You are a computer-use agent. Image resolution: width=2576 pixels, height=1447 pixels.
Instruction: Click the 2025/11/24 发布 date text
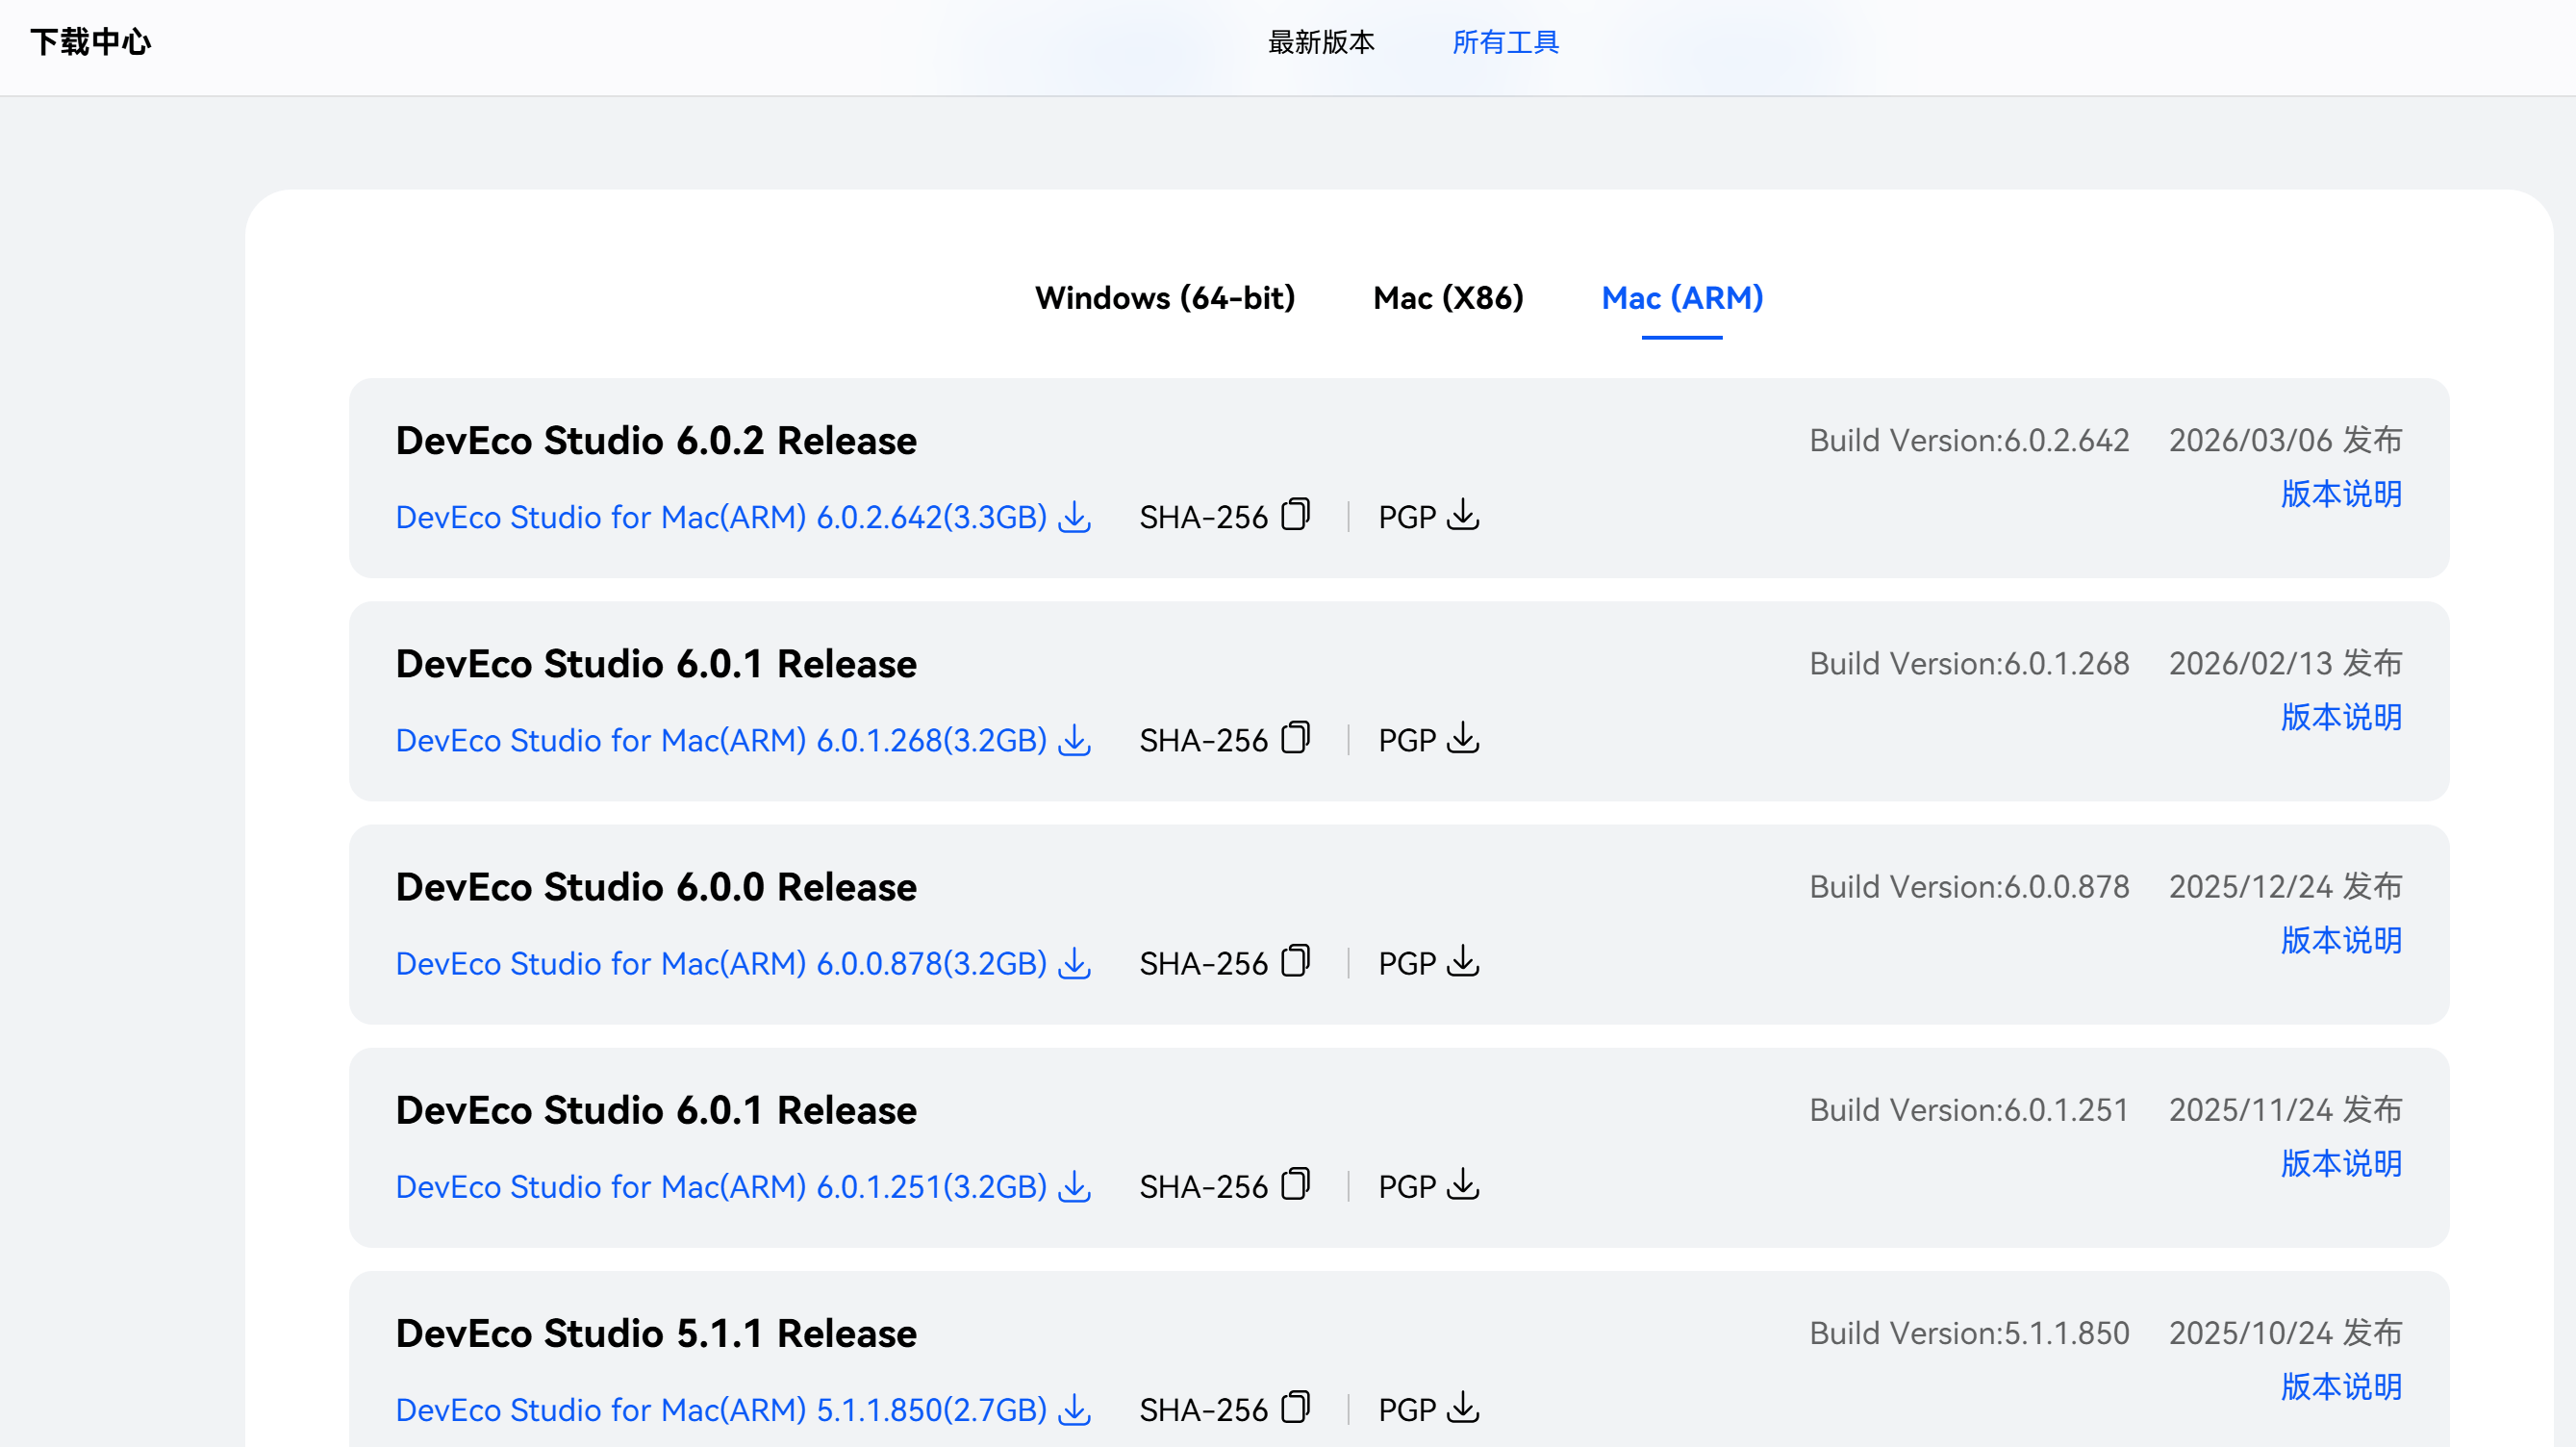coord(2285,1109)
